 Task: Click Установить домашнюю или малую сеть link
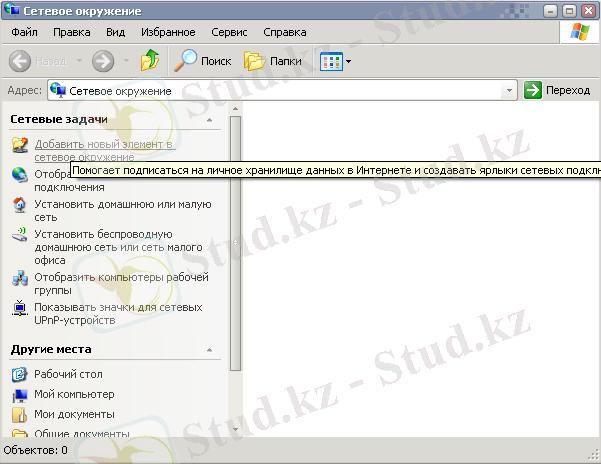point(123,211)
